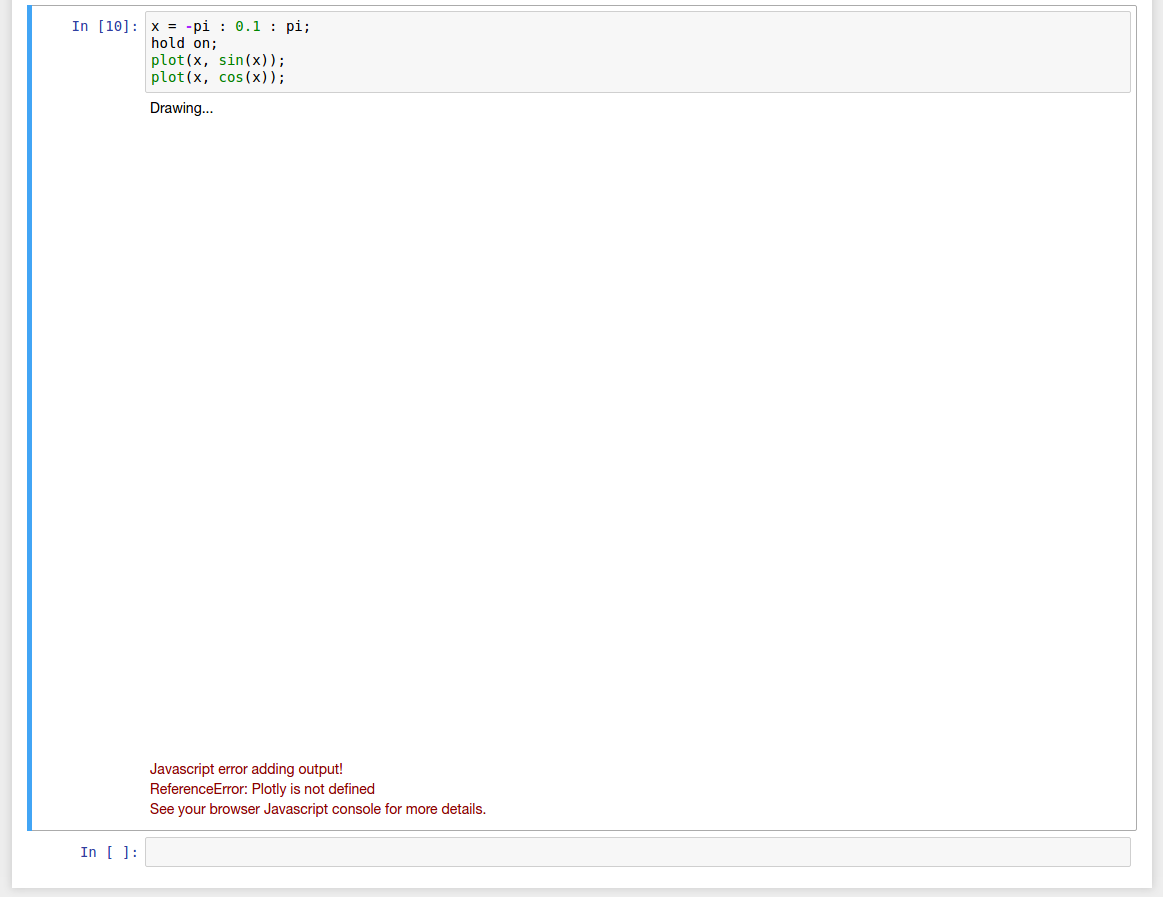The width and height of the screenshot is (1163, 897).
Task: Click the code cell with plot commands
Action: [x=637, y=52]
